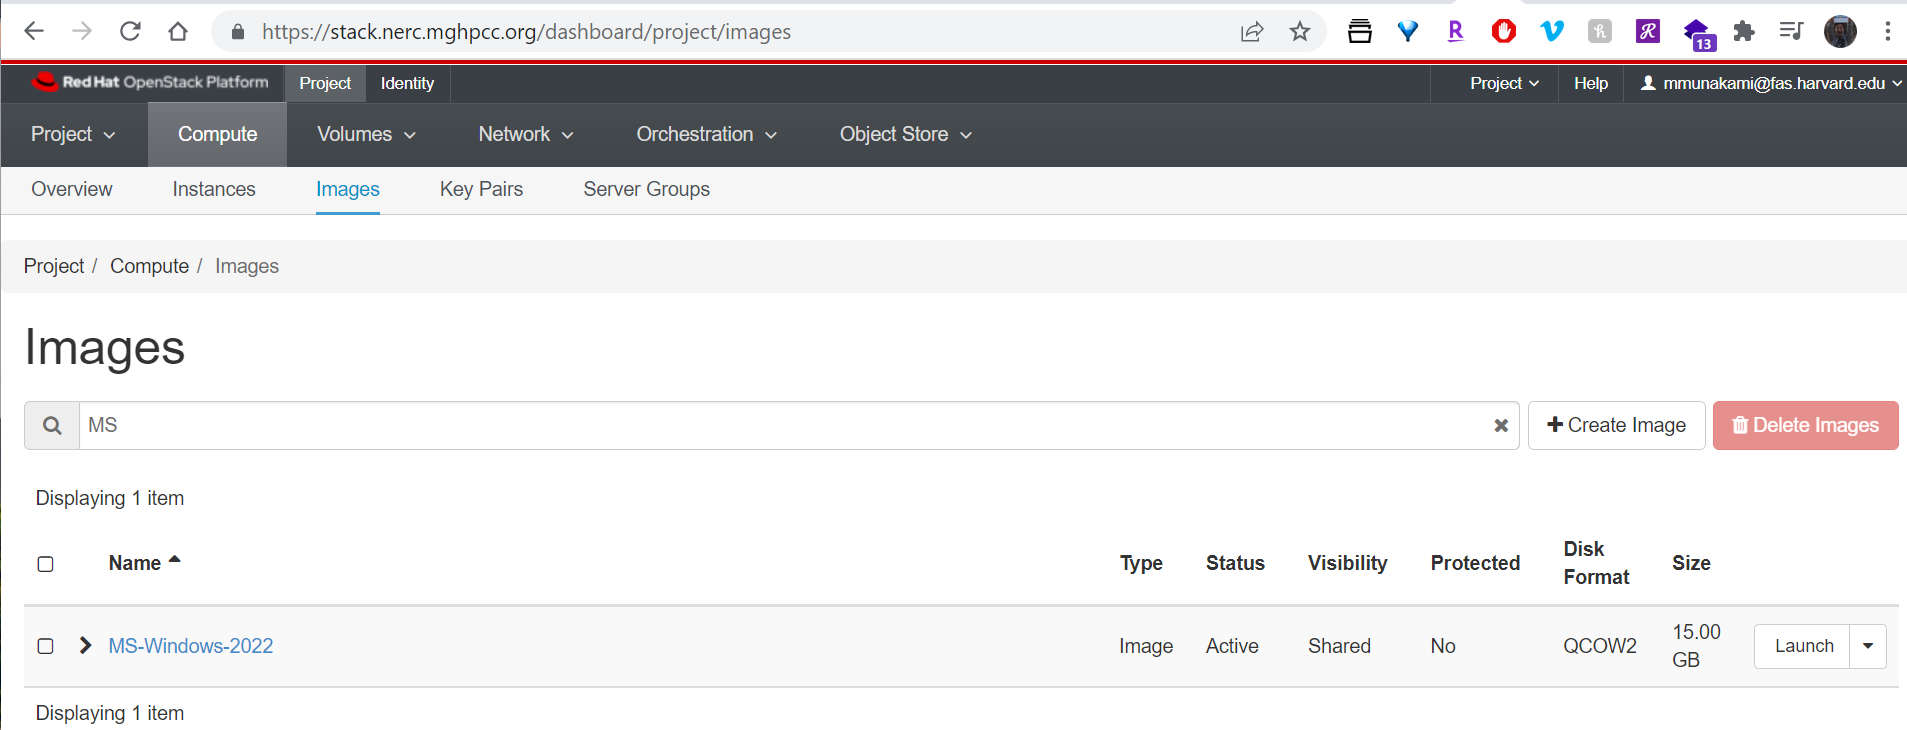This screenshot has width=1907, height=730.
Task: Click the blue V extension icon
Action: (x=1552, y=31)
